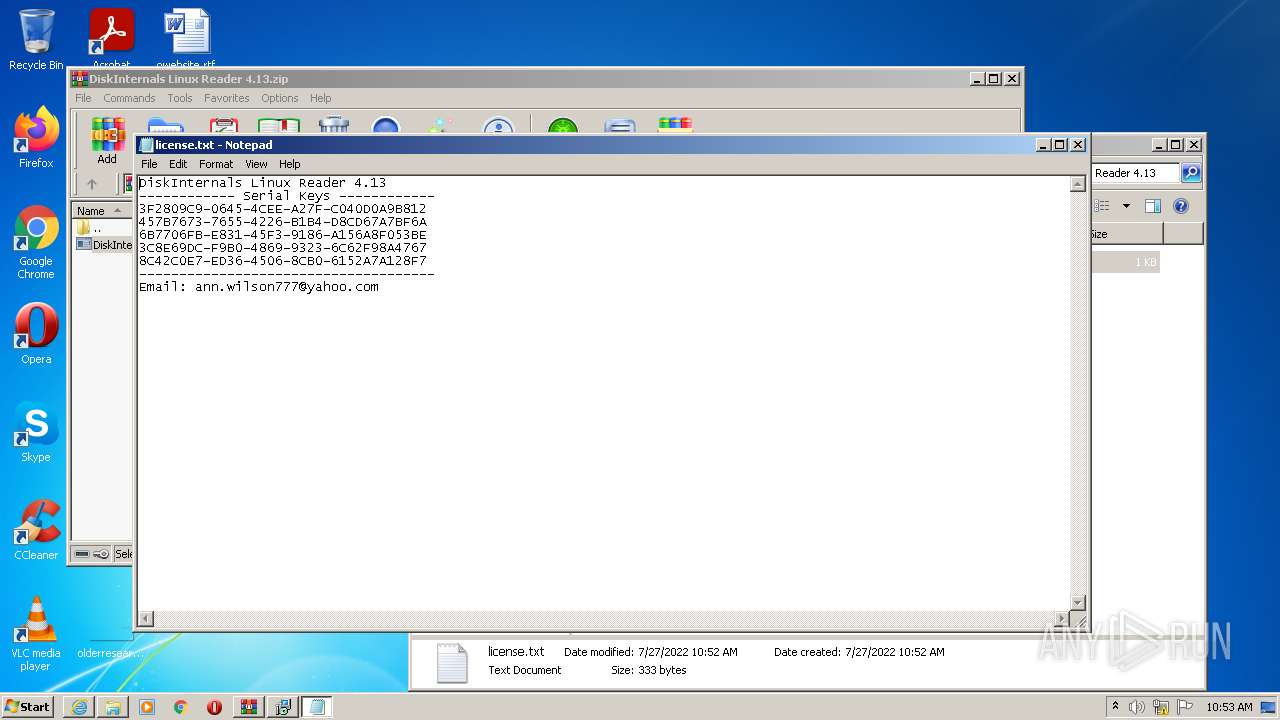The width and height of the screenshot is (1280, 720).
Task: Launch VLC media player from the desktop
Action: point(36,634)
